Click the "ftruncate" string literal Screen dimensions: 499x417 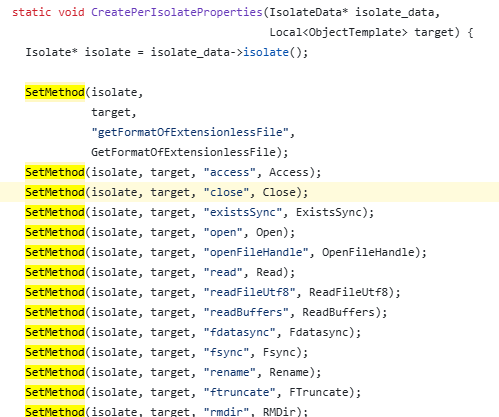[x=239, y=392]
